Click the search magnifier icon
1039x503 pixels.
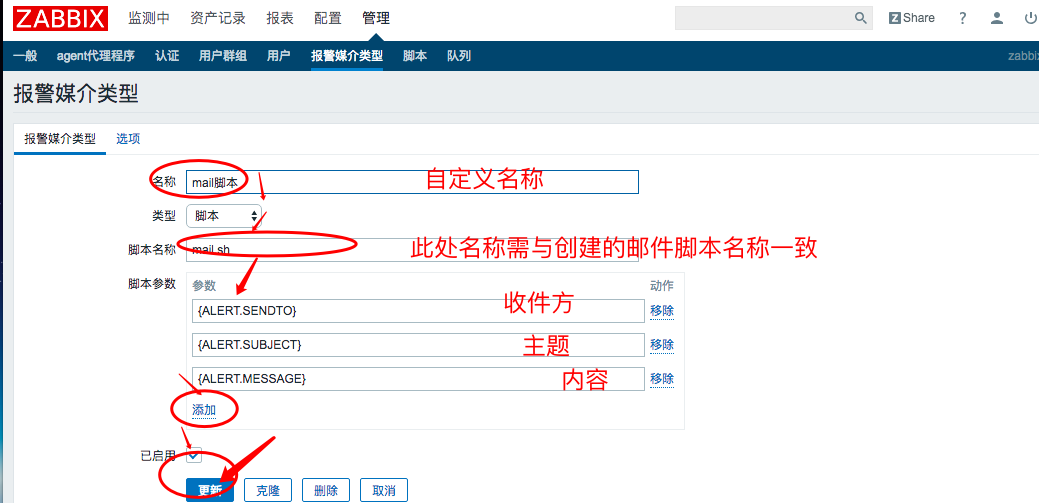[x=861, y=19]
